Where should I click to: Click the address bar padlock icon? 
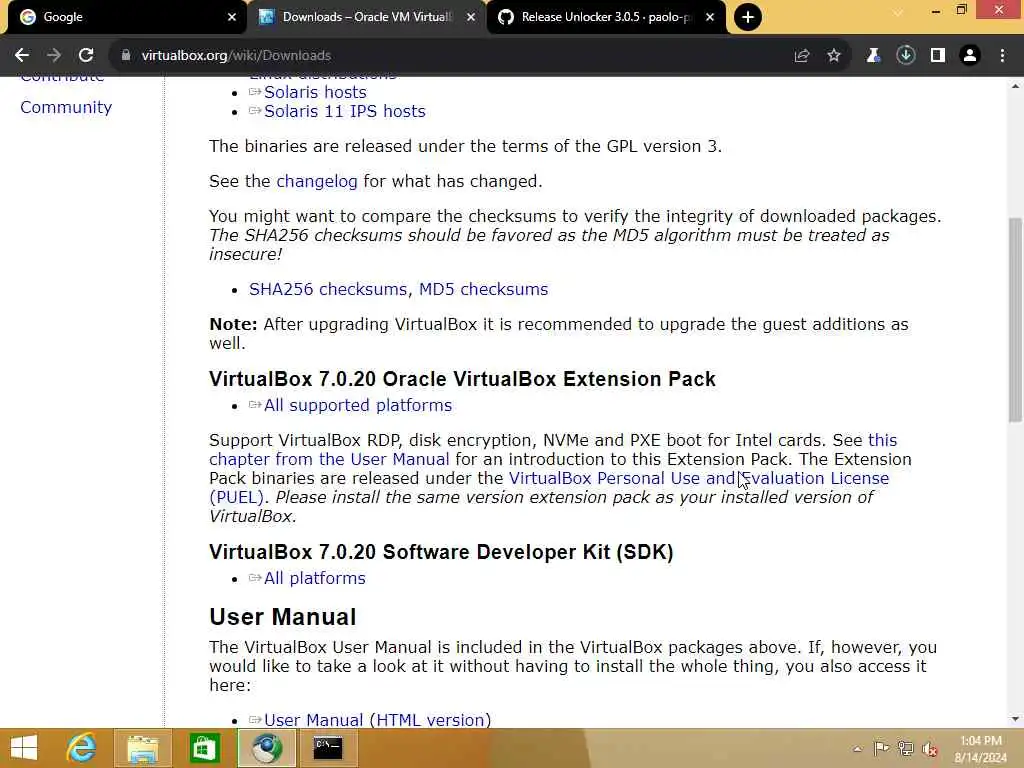(126, 56)
